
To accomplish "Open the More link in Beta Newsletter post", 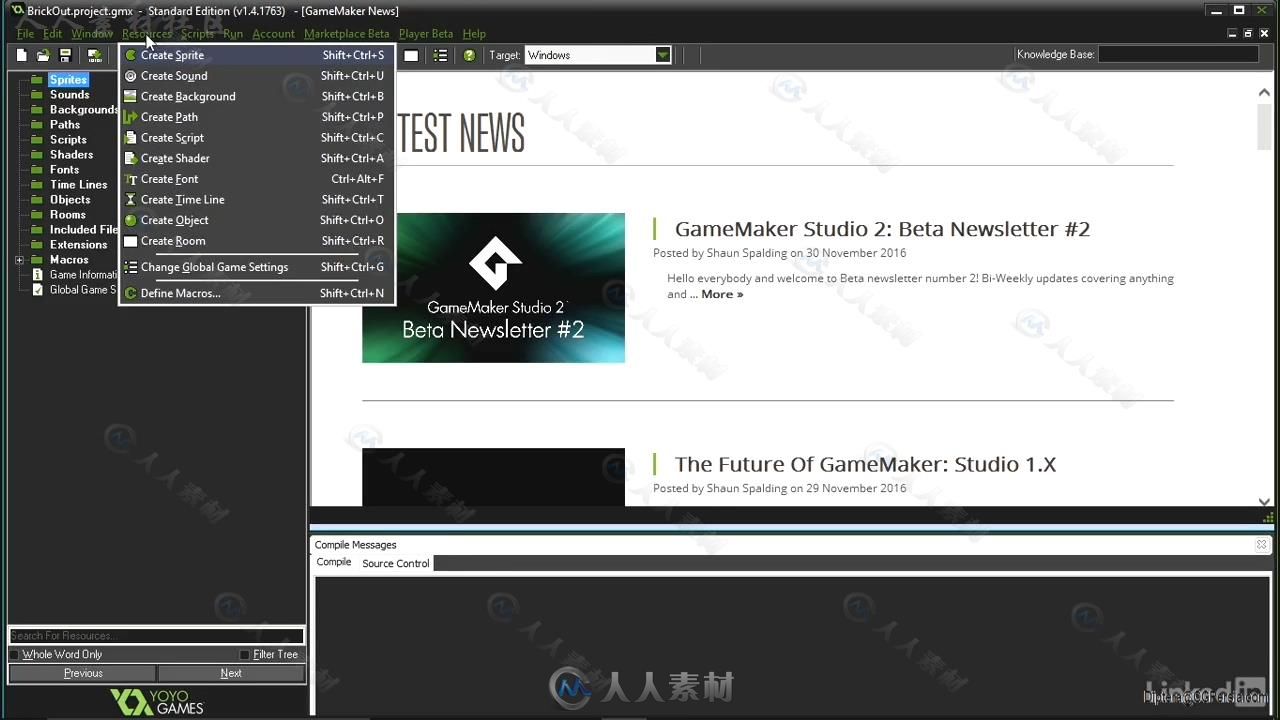I will coord(722,294).
